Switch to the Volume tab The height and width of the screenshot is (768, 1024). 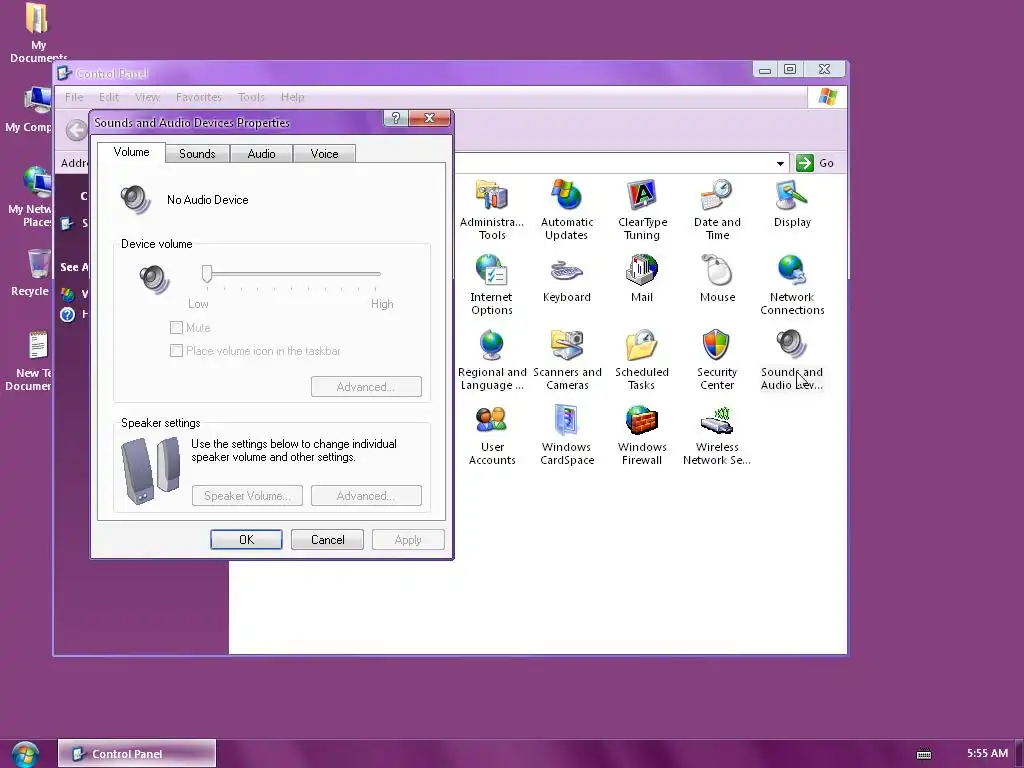click(131, 152)
